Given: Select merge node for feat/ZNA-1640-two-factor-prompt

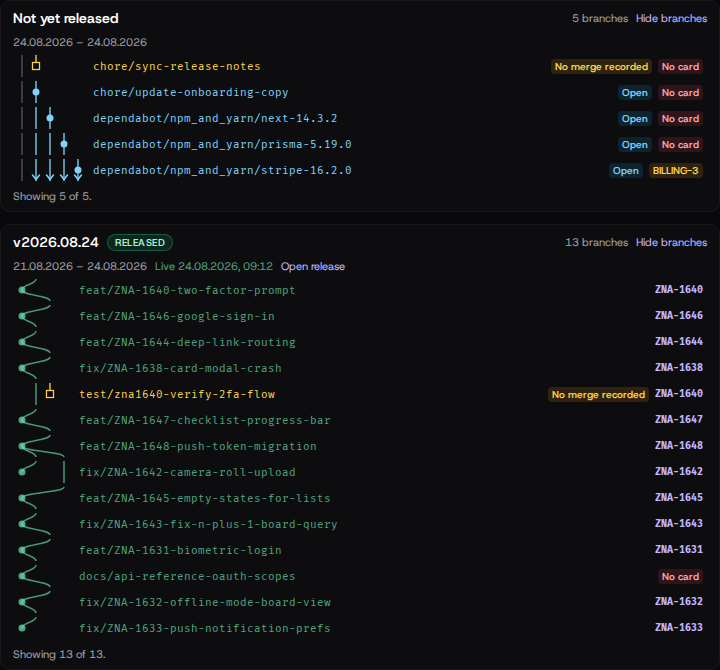Looking at the screenshot, I should point(22,290).
